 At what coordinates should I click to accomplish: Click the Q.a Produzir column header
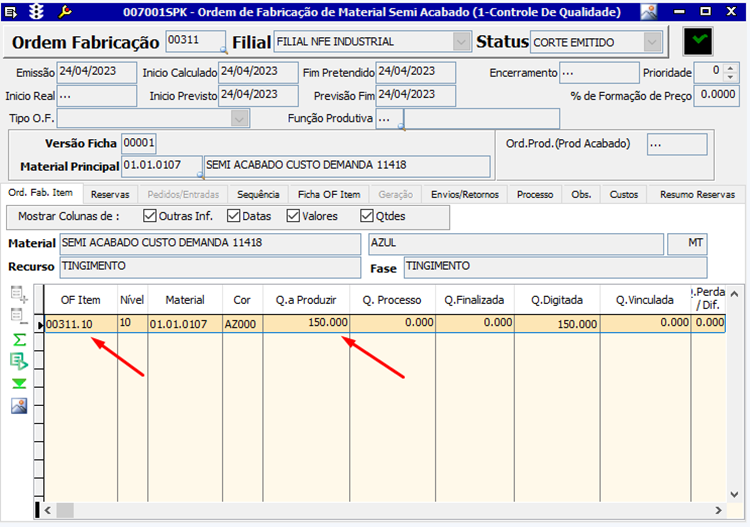click(x=306, y=300)
